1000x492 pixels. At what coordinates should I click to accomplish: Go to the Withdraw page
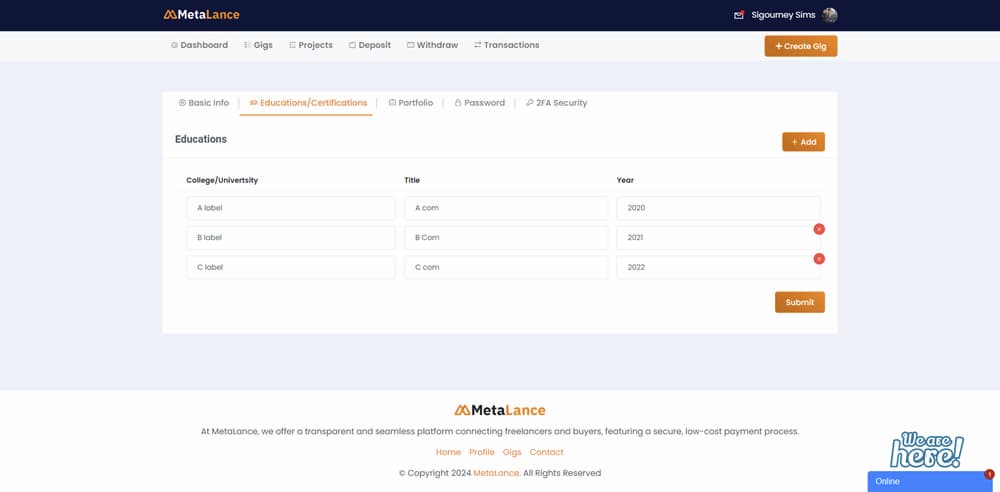[432, 45]
